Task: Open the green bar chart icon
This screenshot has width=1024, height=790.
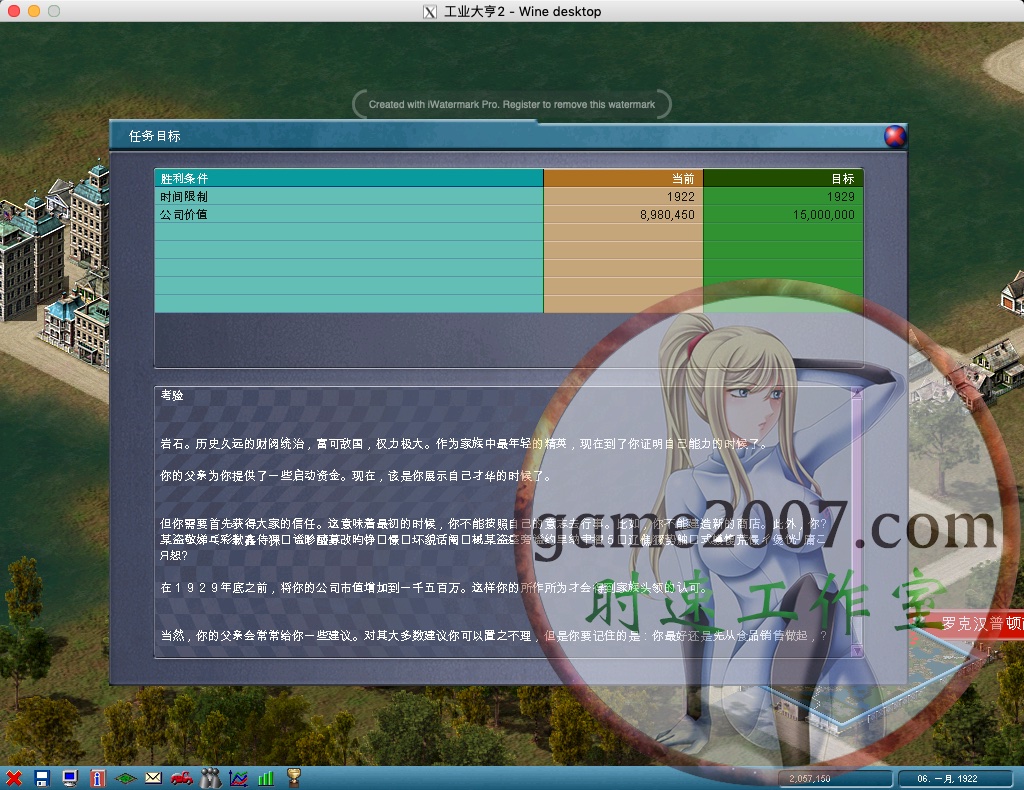Action: (x=266, y=778)
